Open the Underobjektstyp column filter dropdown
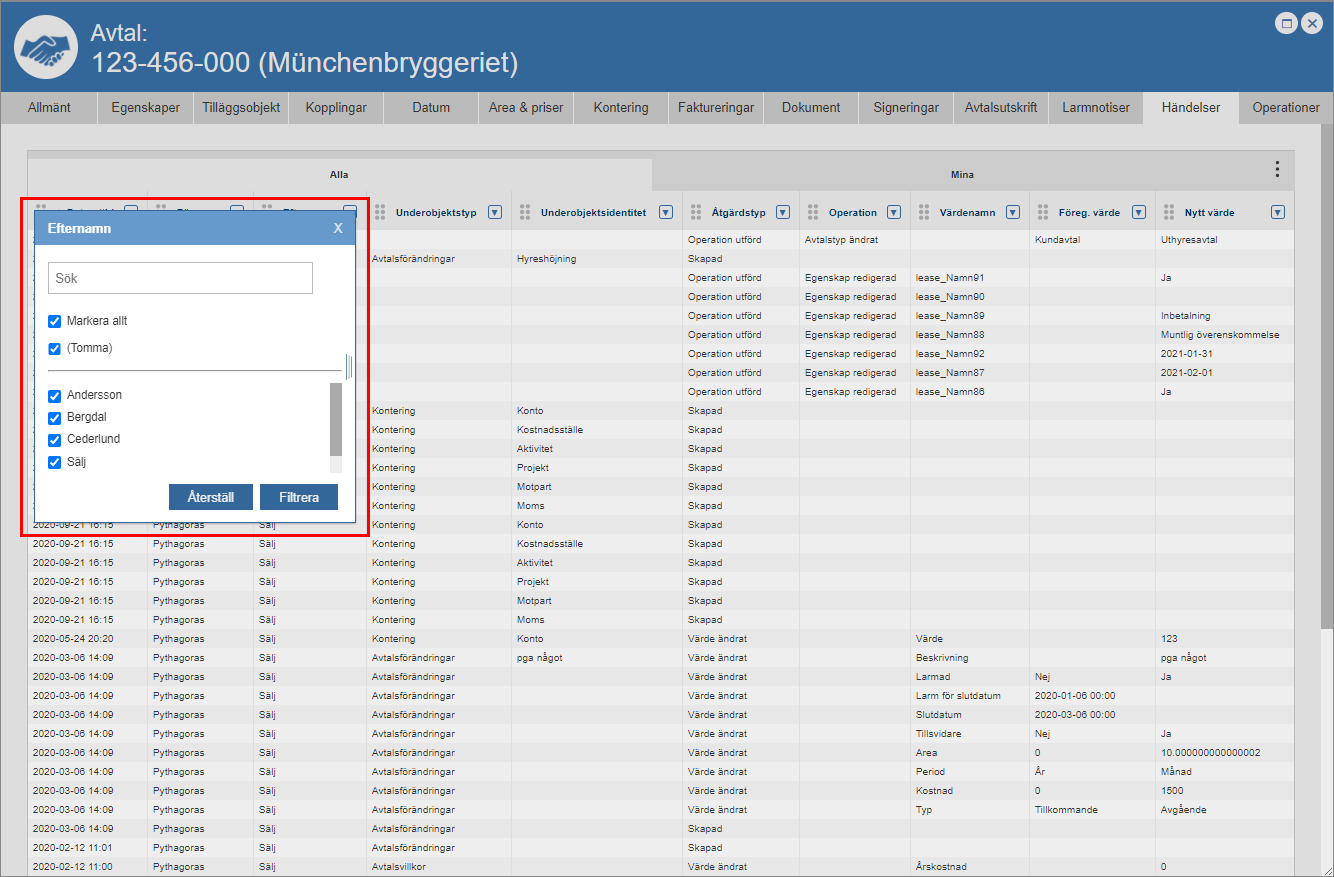The width and height of the screenshot is (1334, 877). click(x=495, y=212)
